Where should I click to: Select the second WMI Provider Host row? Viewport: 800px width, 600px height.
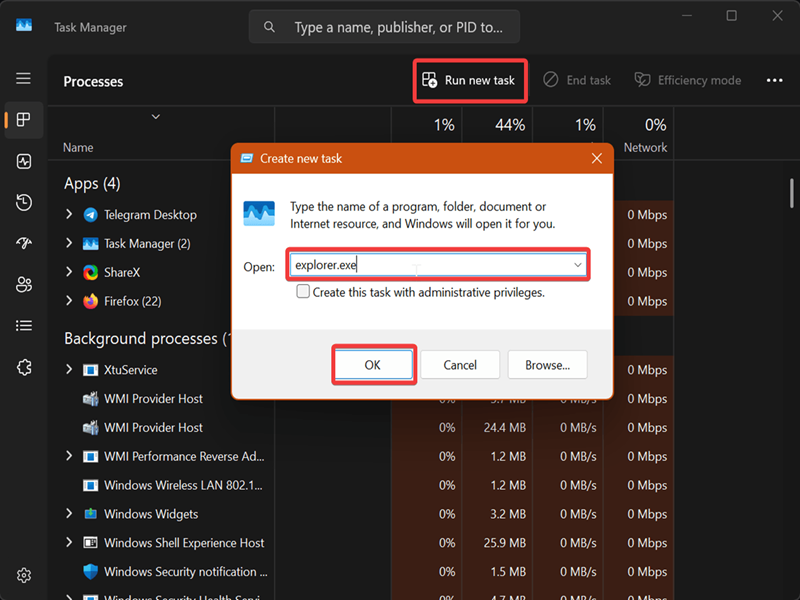pyautogui.click(x=153, y=428)
